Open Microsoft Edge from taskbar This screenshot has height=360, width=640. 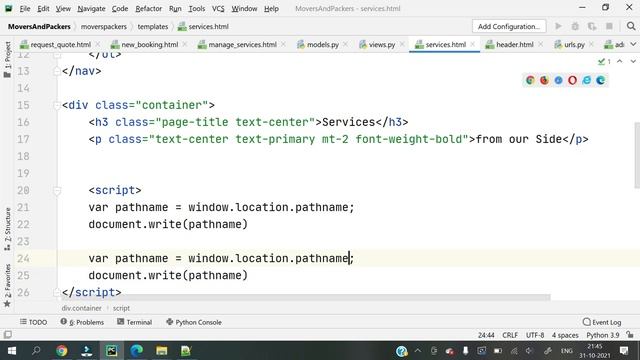136,351
